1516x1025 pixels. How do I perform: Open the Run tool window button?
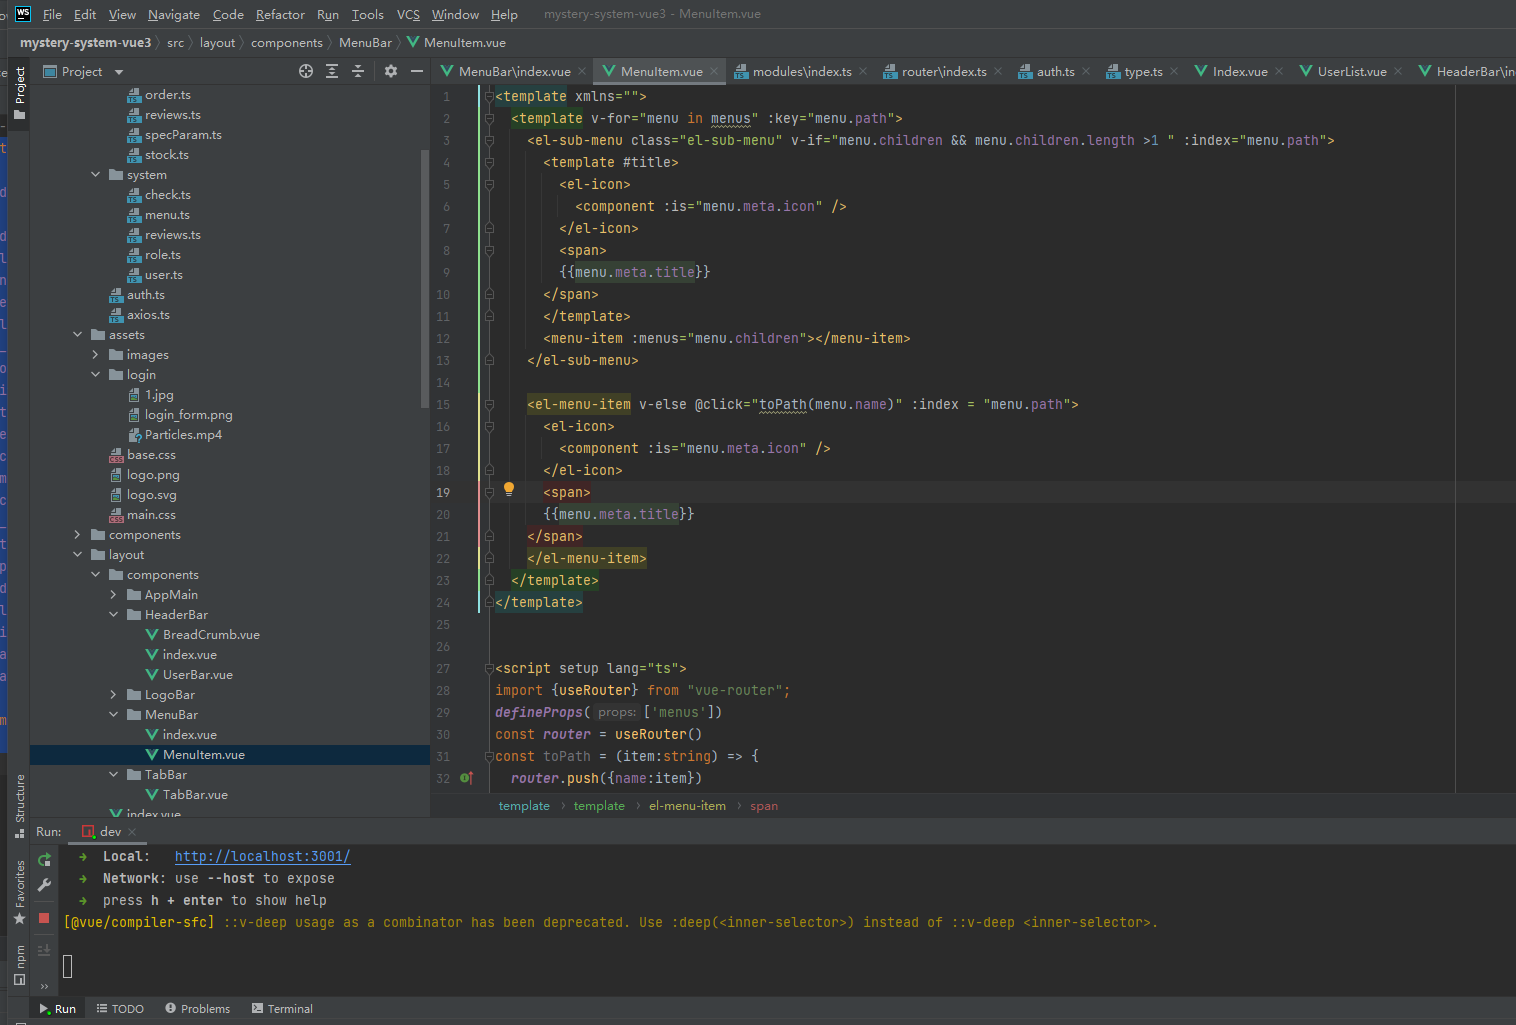(x=57, y=1008)
